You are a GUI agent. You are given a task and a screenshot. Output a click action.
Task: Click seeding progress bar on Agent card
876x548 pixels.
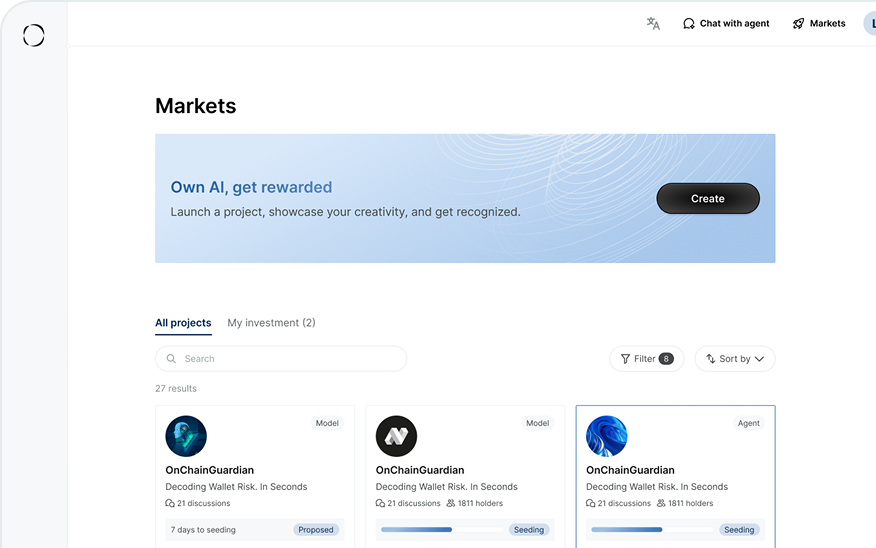click(653, 530)
